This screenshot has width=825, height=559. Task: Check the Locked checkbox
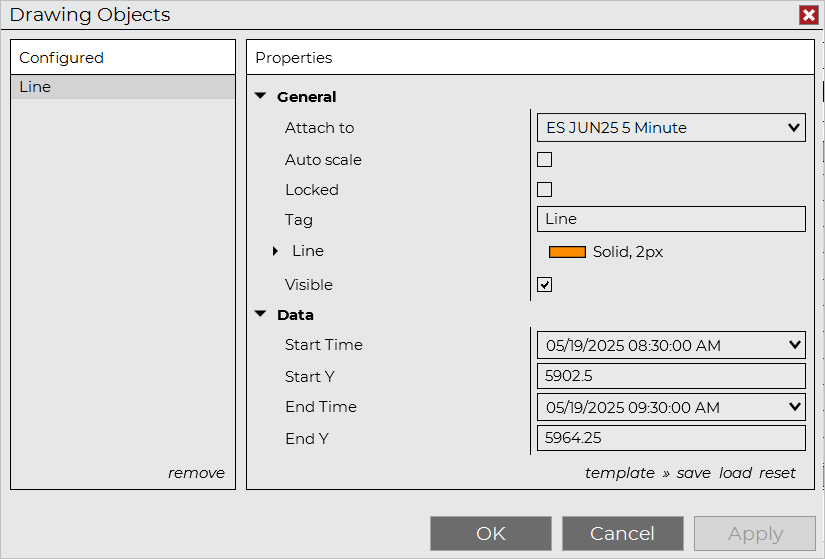[545, 189]
